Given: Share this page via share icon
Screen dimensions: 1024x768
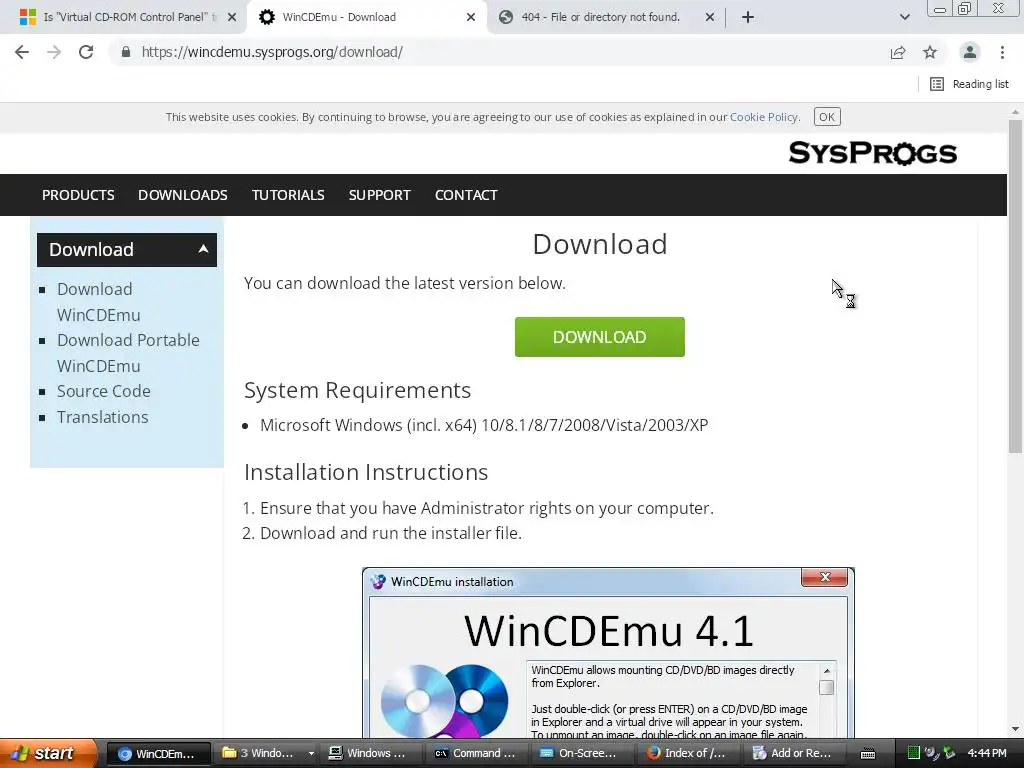Looking at the screenshot, I should (x=898, y=52).
